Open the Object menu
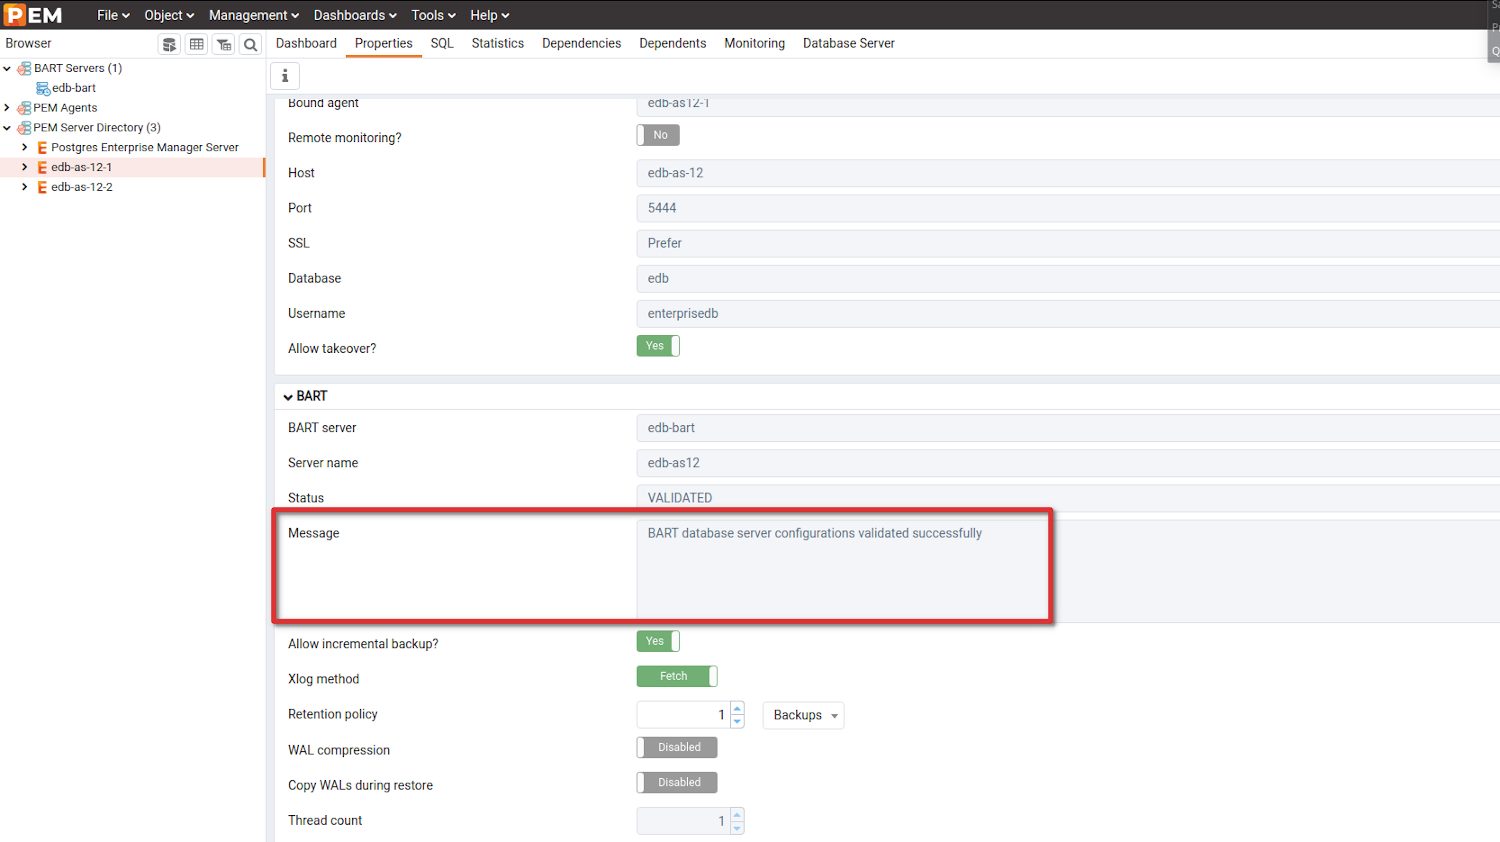1500x842 pixels. pyautogui.click(x=169, y=15)
